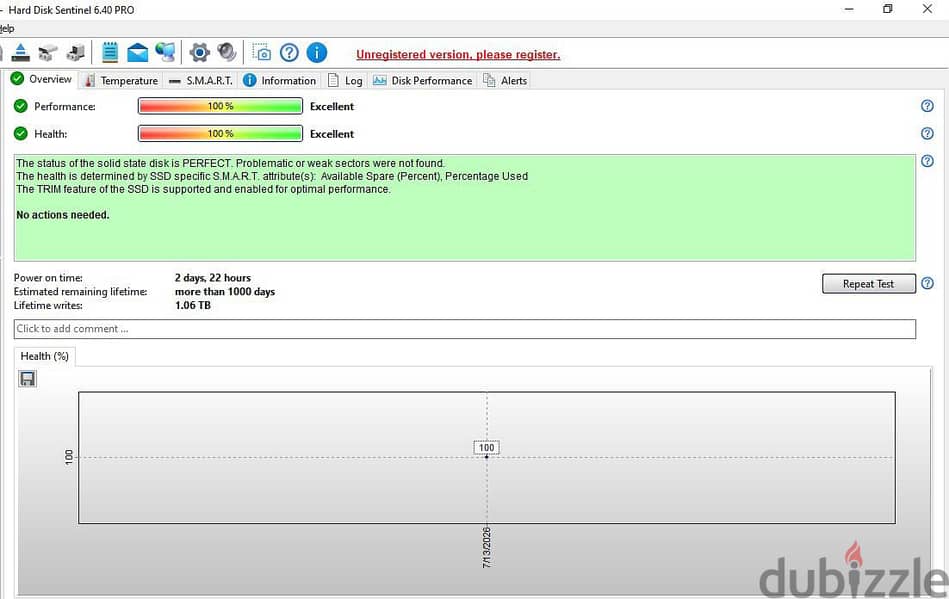Screen dimensions: 949x599
Task: Click the help icon beside the Health row
Action: [x=927, y=133]
